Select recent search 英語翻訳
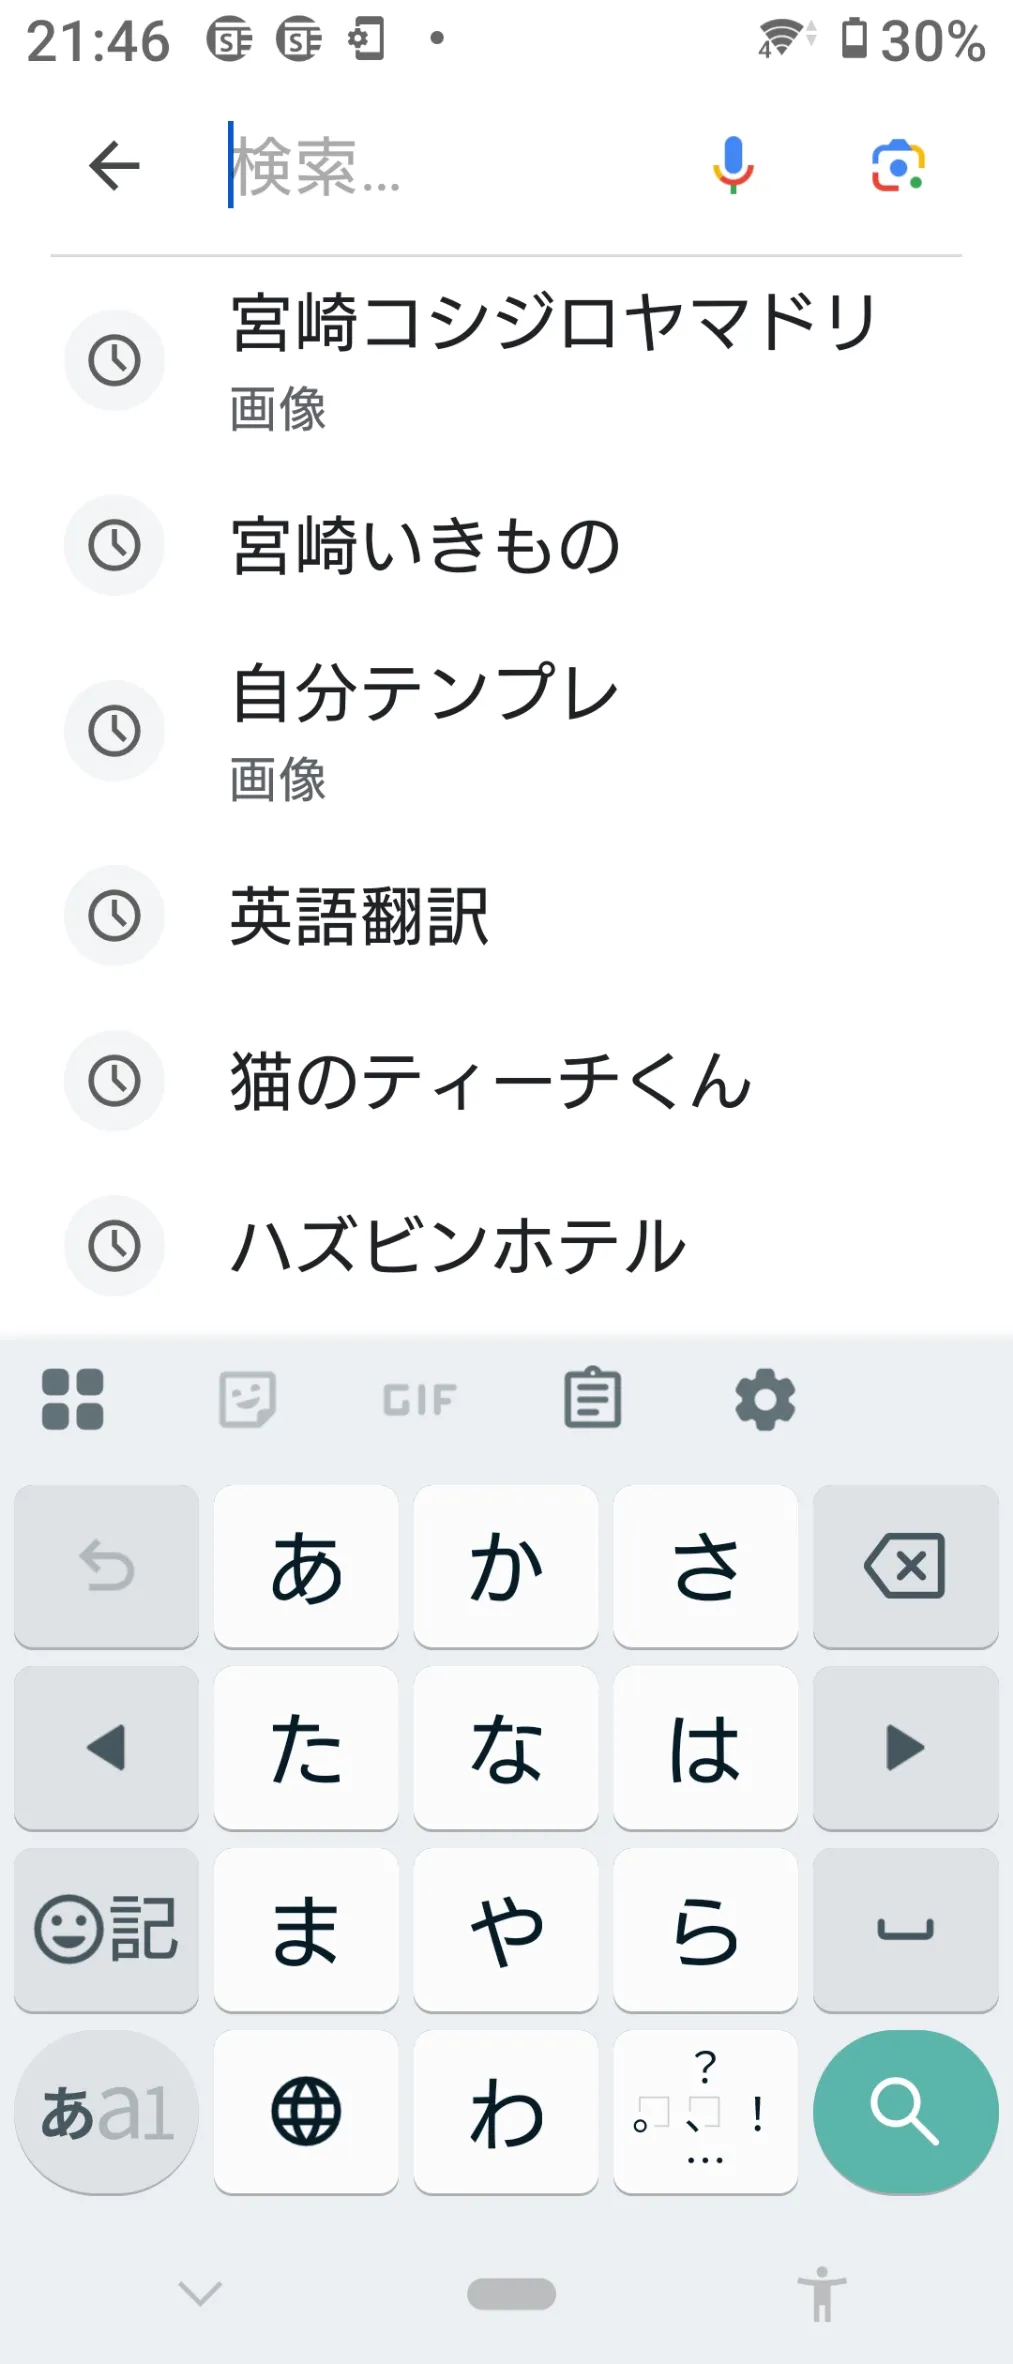This screenshot has height=2364, width=1013. pyautogui.click(x=506, y=916)
